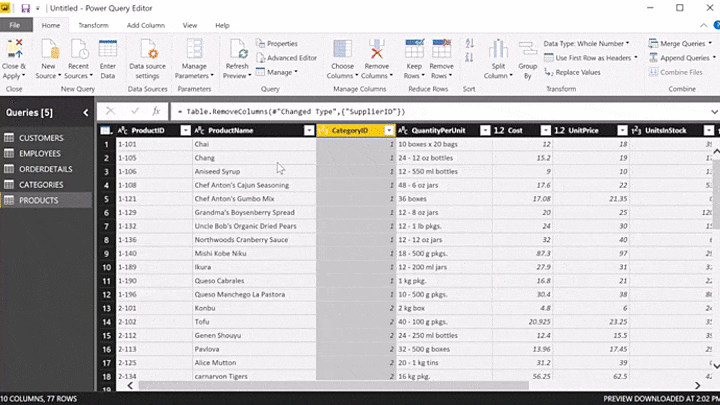Viewport: 720px width, 405px height.
Task: Click the Enter Data icon
Action: tap(108, 49)
